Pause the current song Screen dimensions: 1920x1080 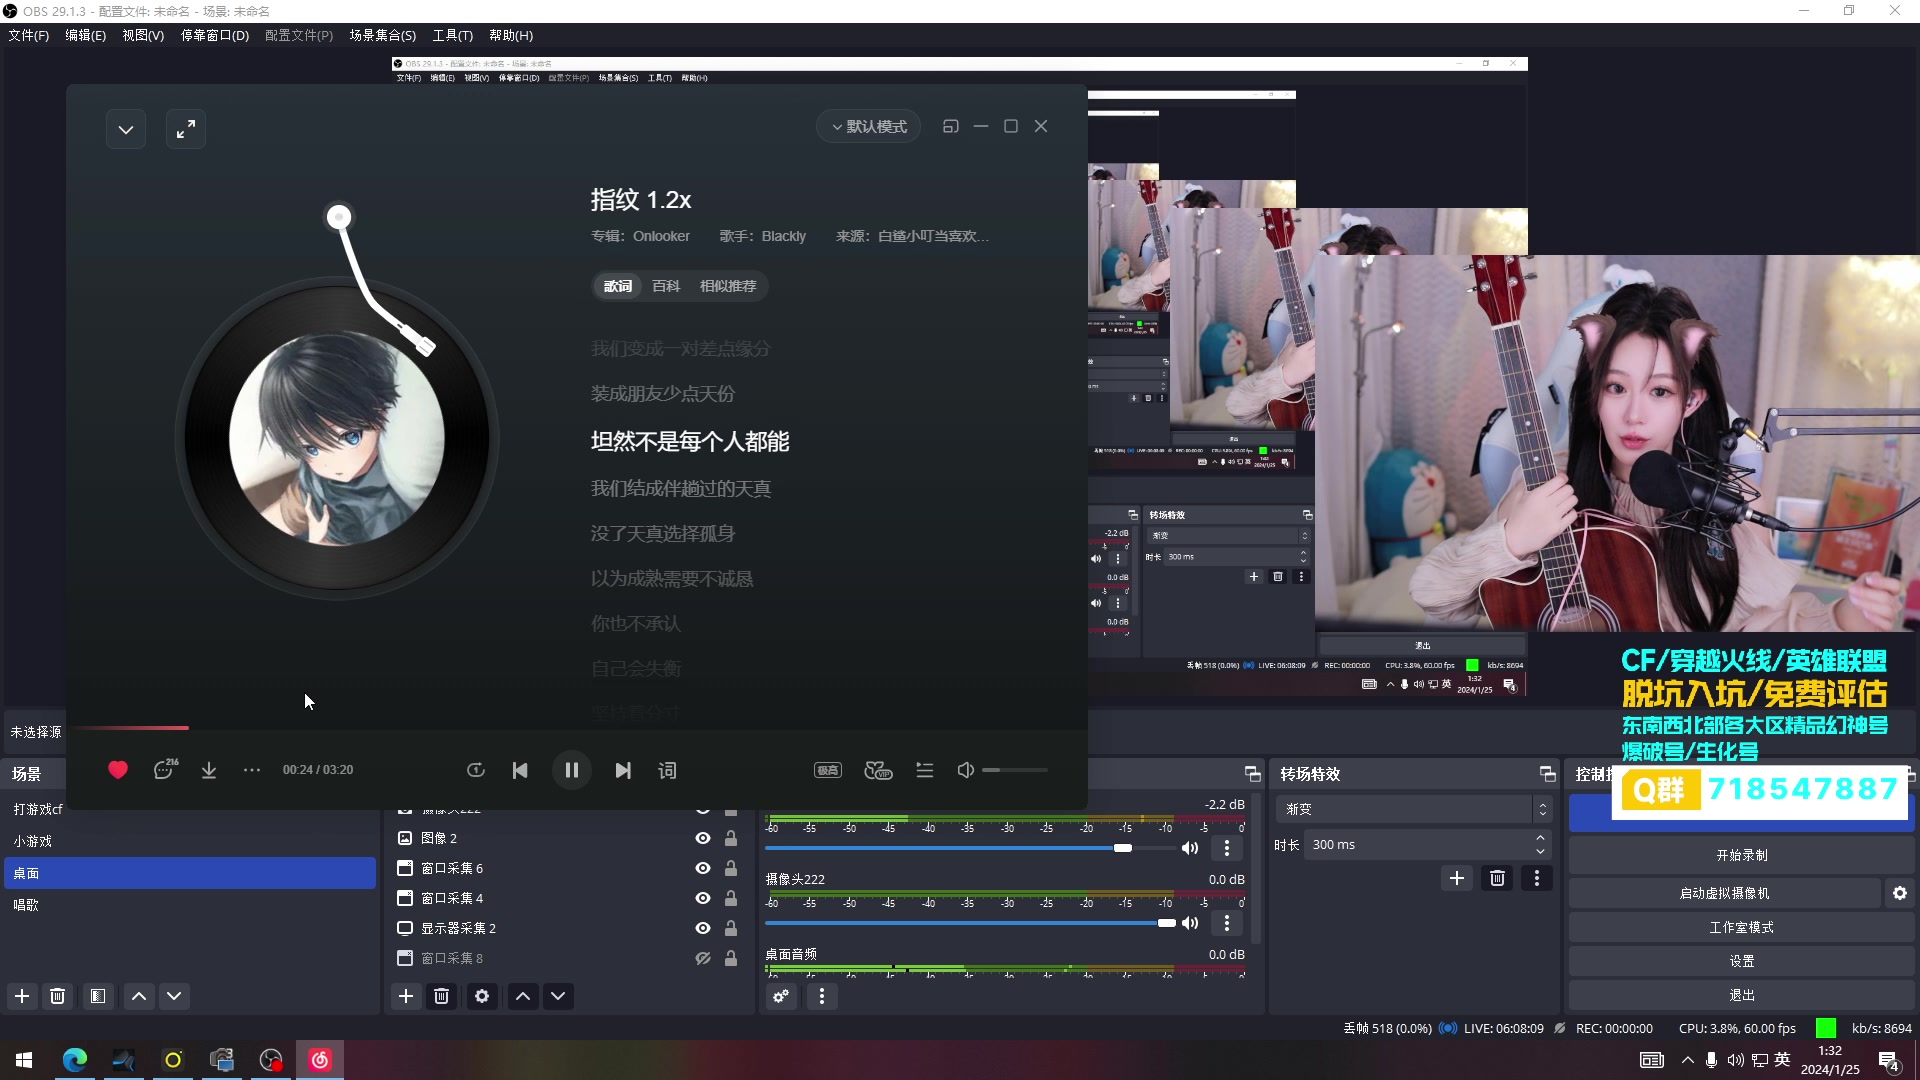pyautogui.click(x=572, y=770)
